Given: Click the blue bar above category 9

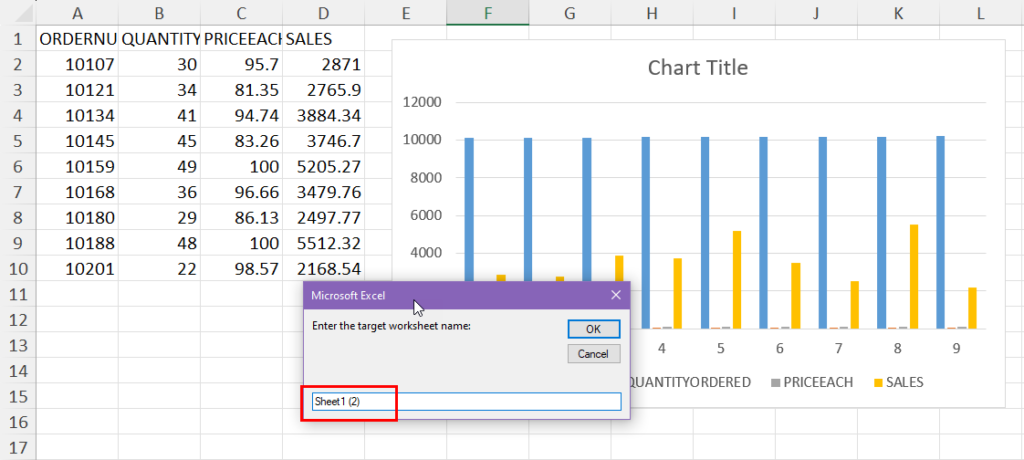Looking at the screenshot, I should pos(940,232).
